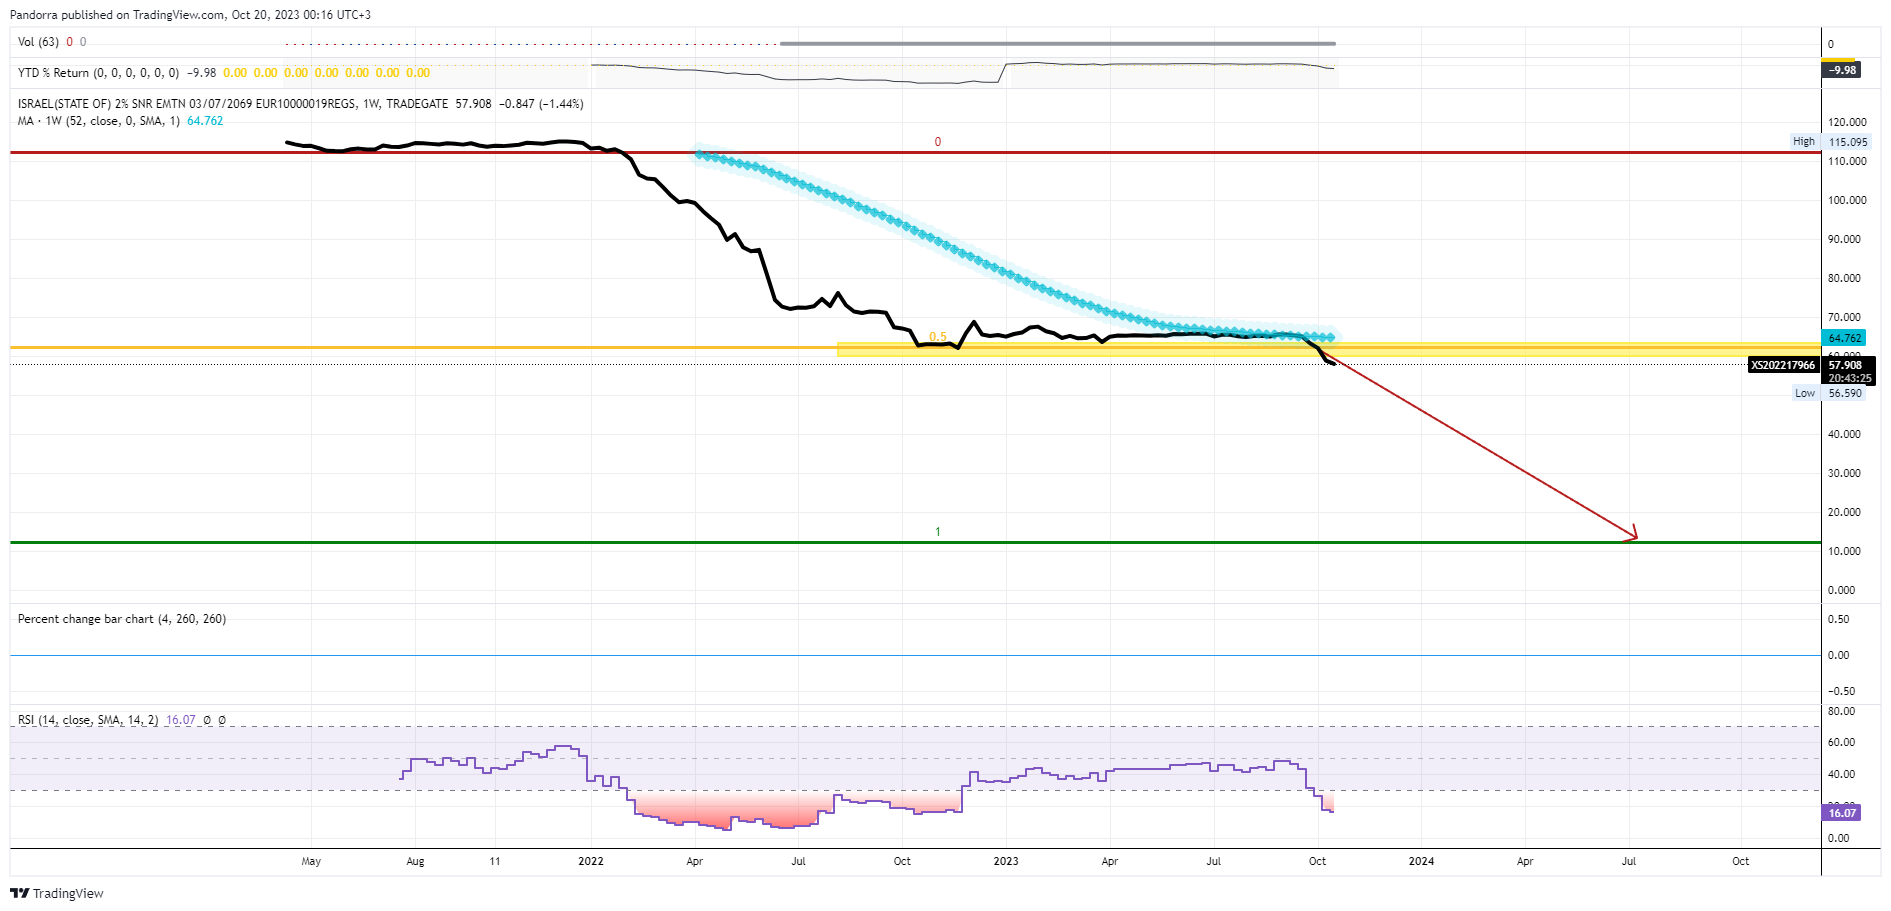Click the -0.50 label on the percent axis
1891x911 pixels.
tap(1840, 691)
